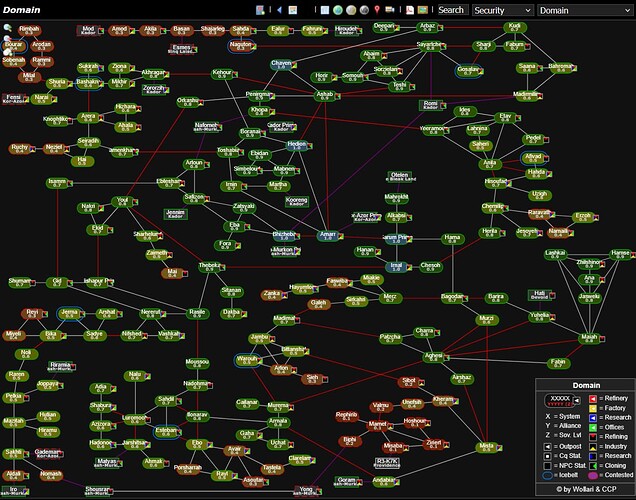Click the service icon beside Aghesi system
Screen dimensions: 636x500
447,358
